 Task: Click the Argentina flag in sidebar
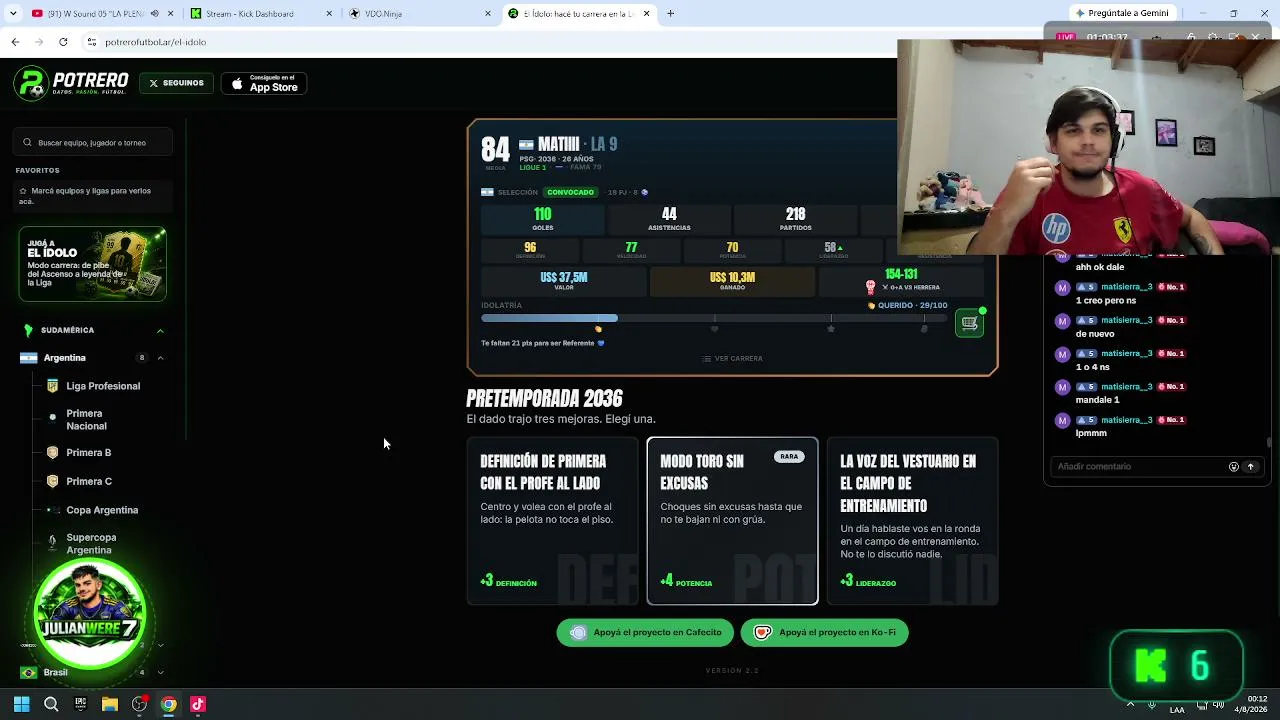[x=28, y=358]
